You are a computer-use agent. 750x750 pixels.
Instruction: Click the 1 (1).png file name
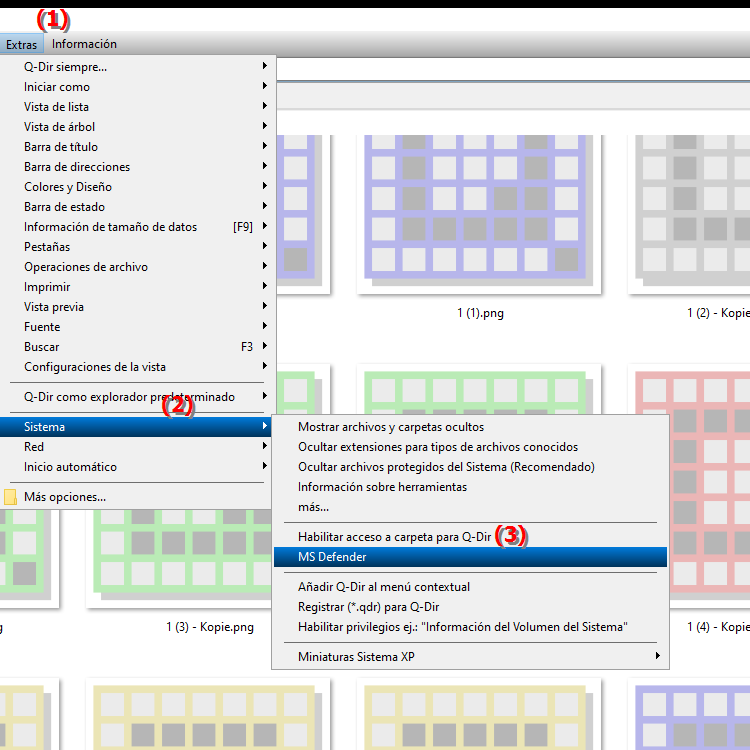coord(480,313)
